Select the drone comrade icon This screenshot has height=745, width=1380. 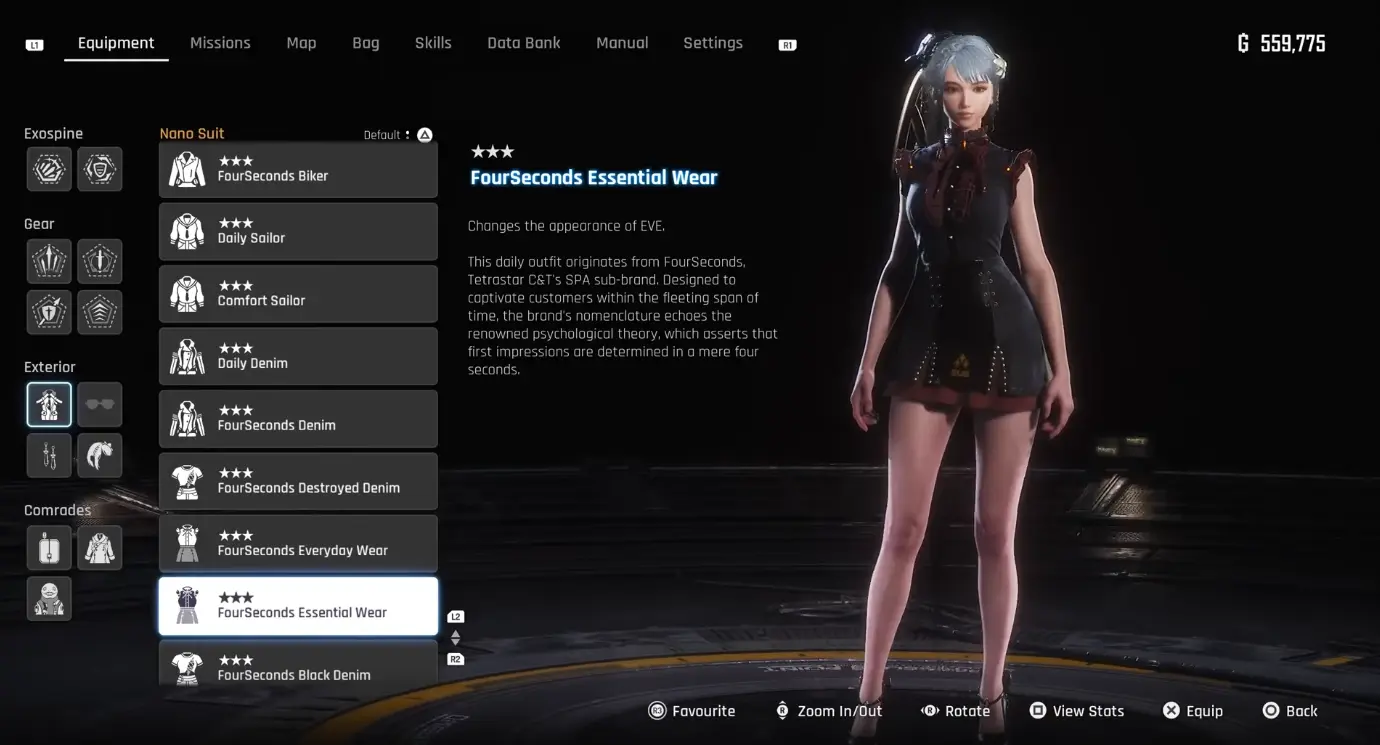coord(49,547)
